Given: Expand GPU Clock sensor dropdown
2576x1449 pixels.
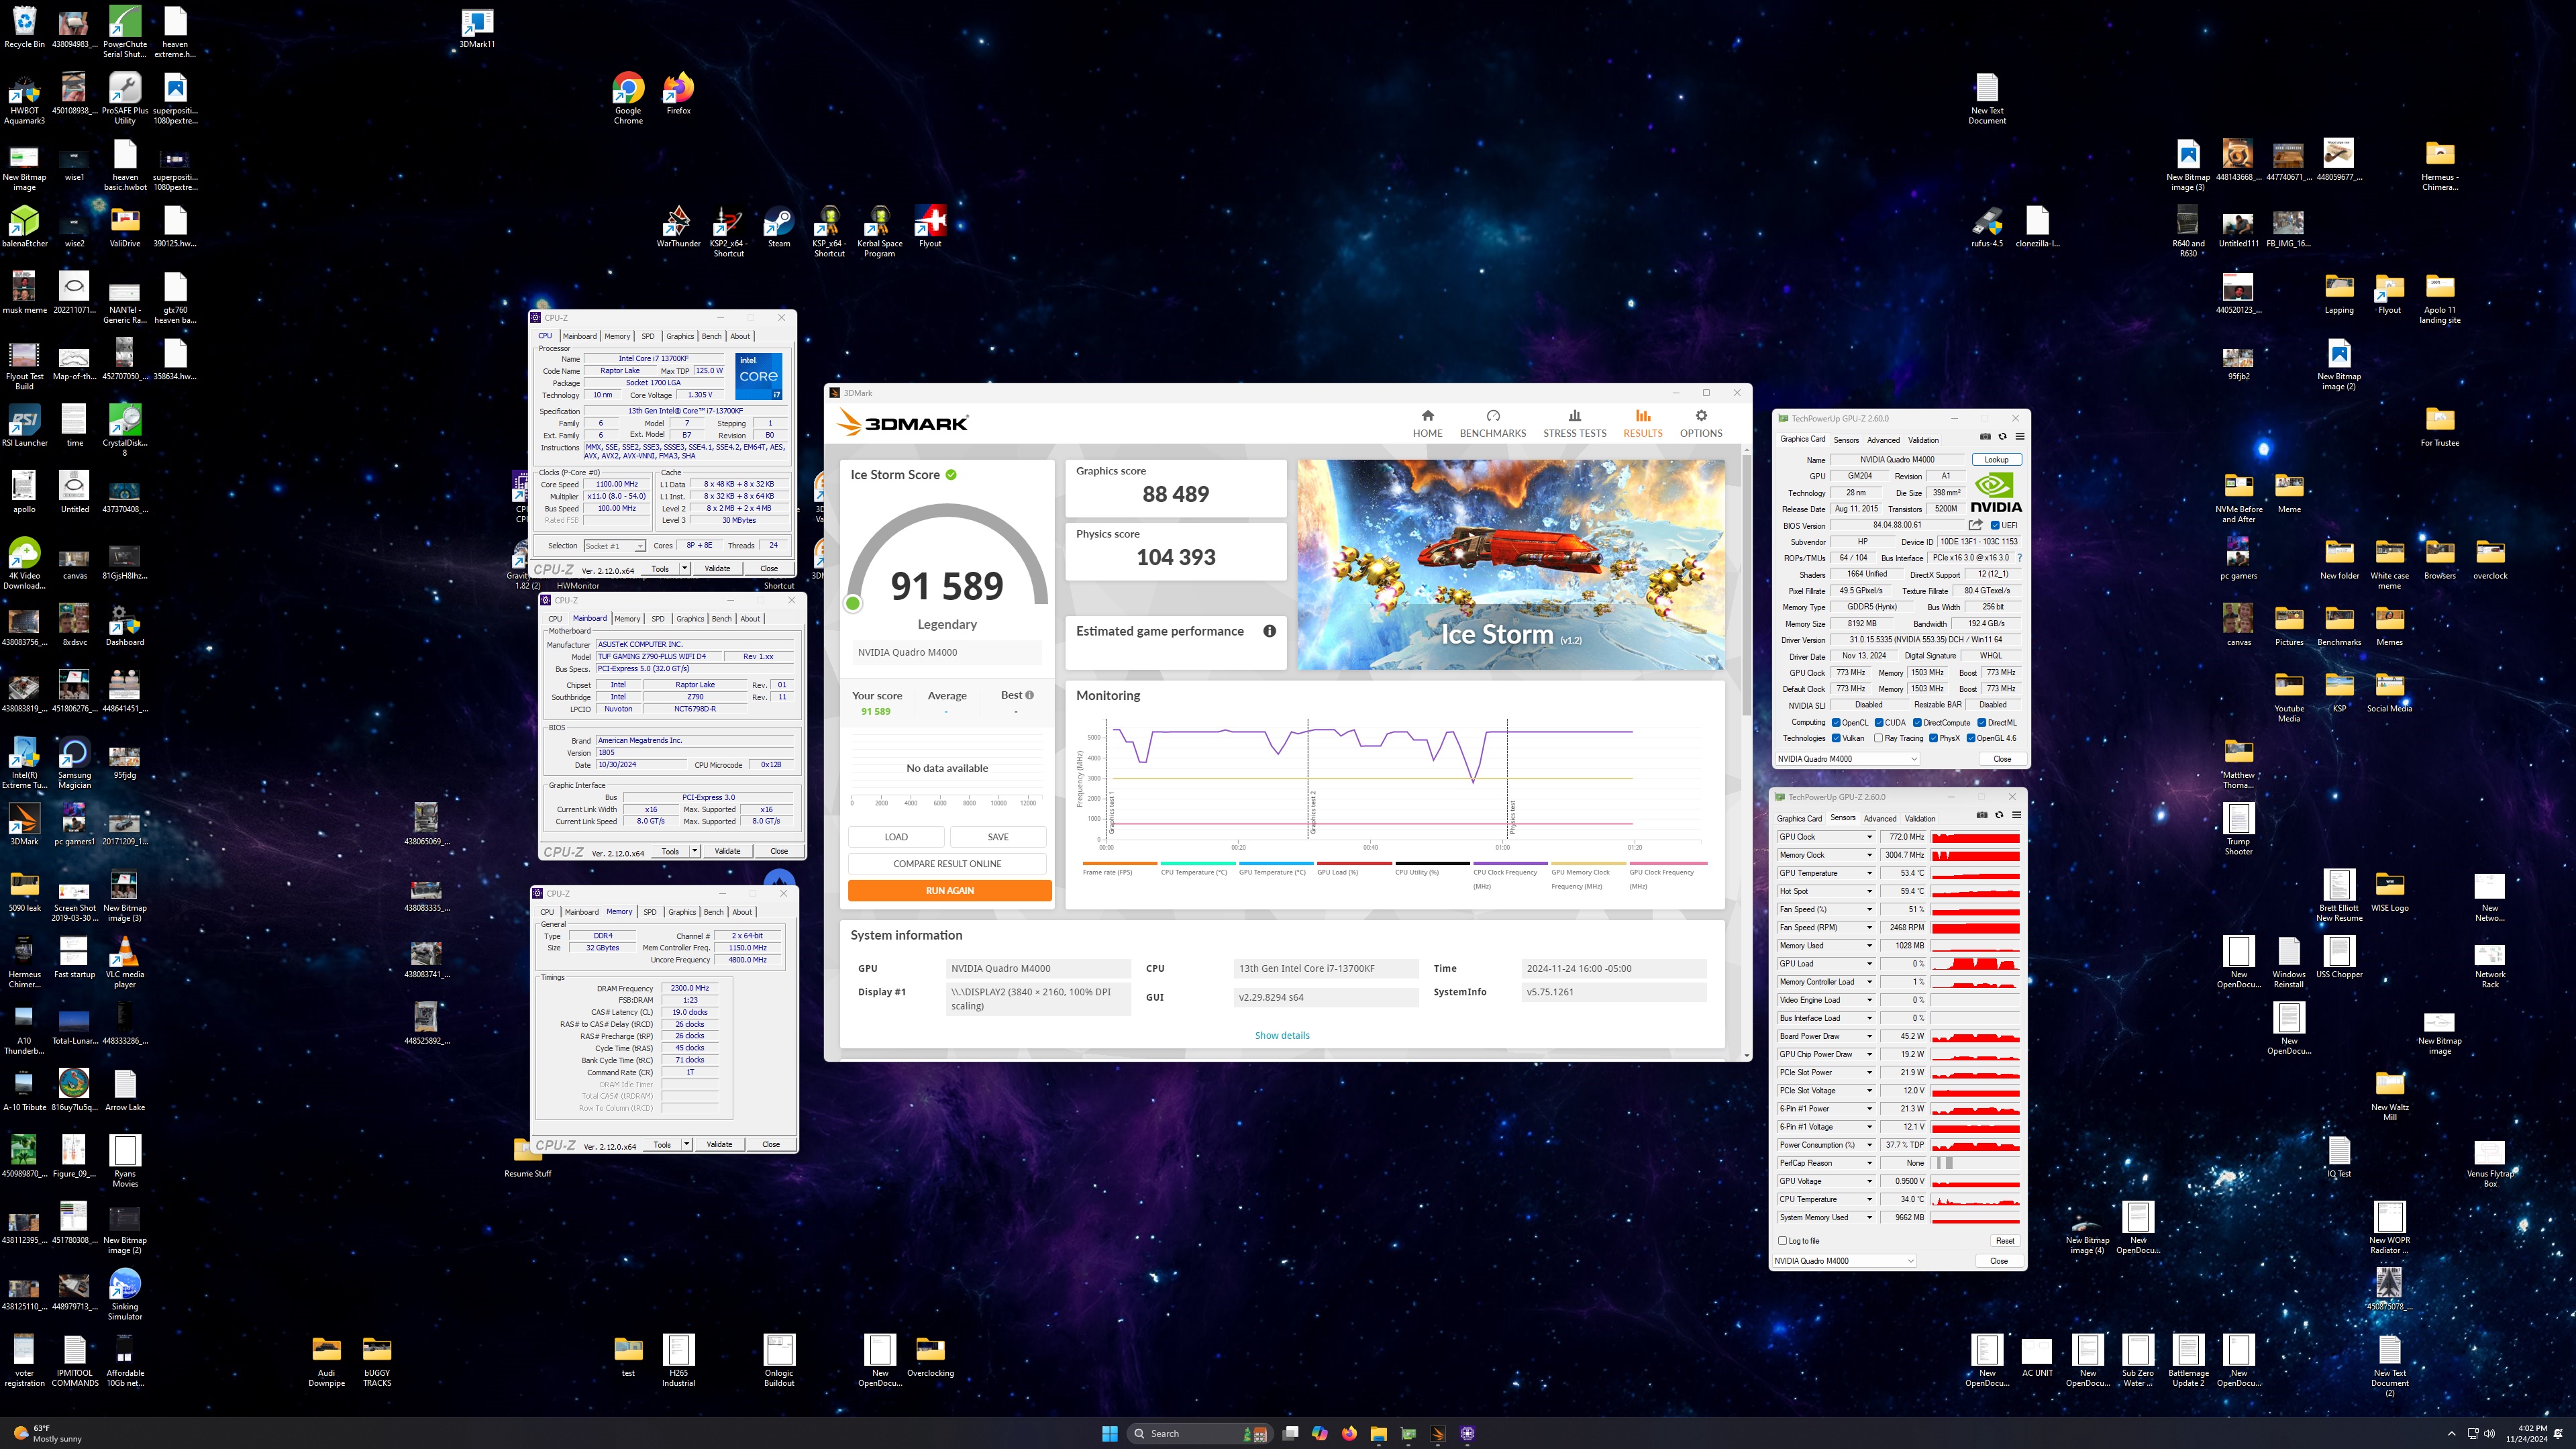Looking at the screenshot, I should click(1869, 837).
